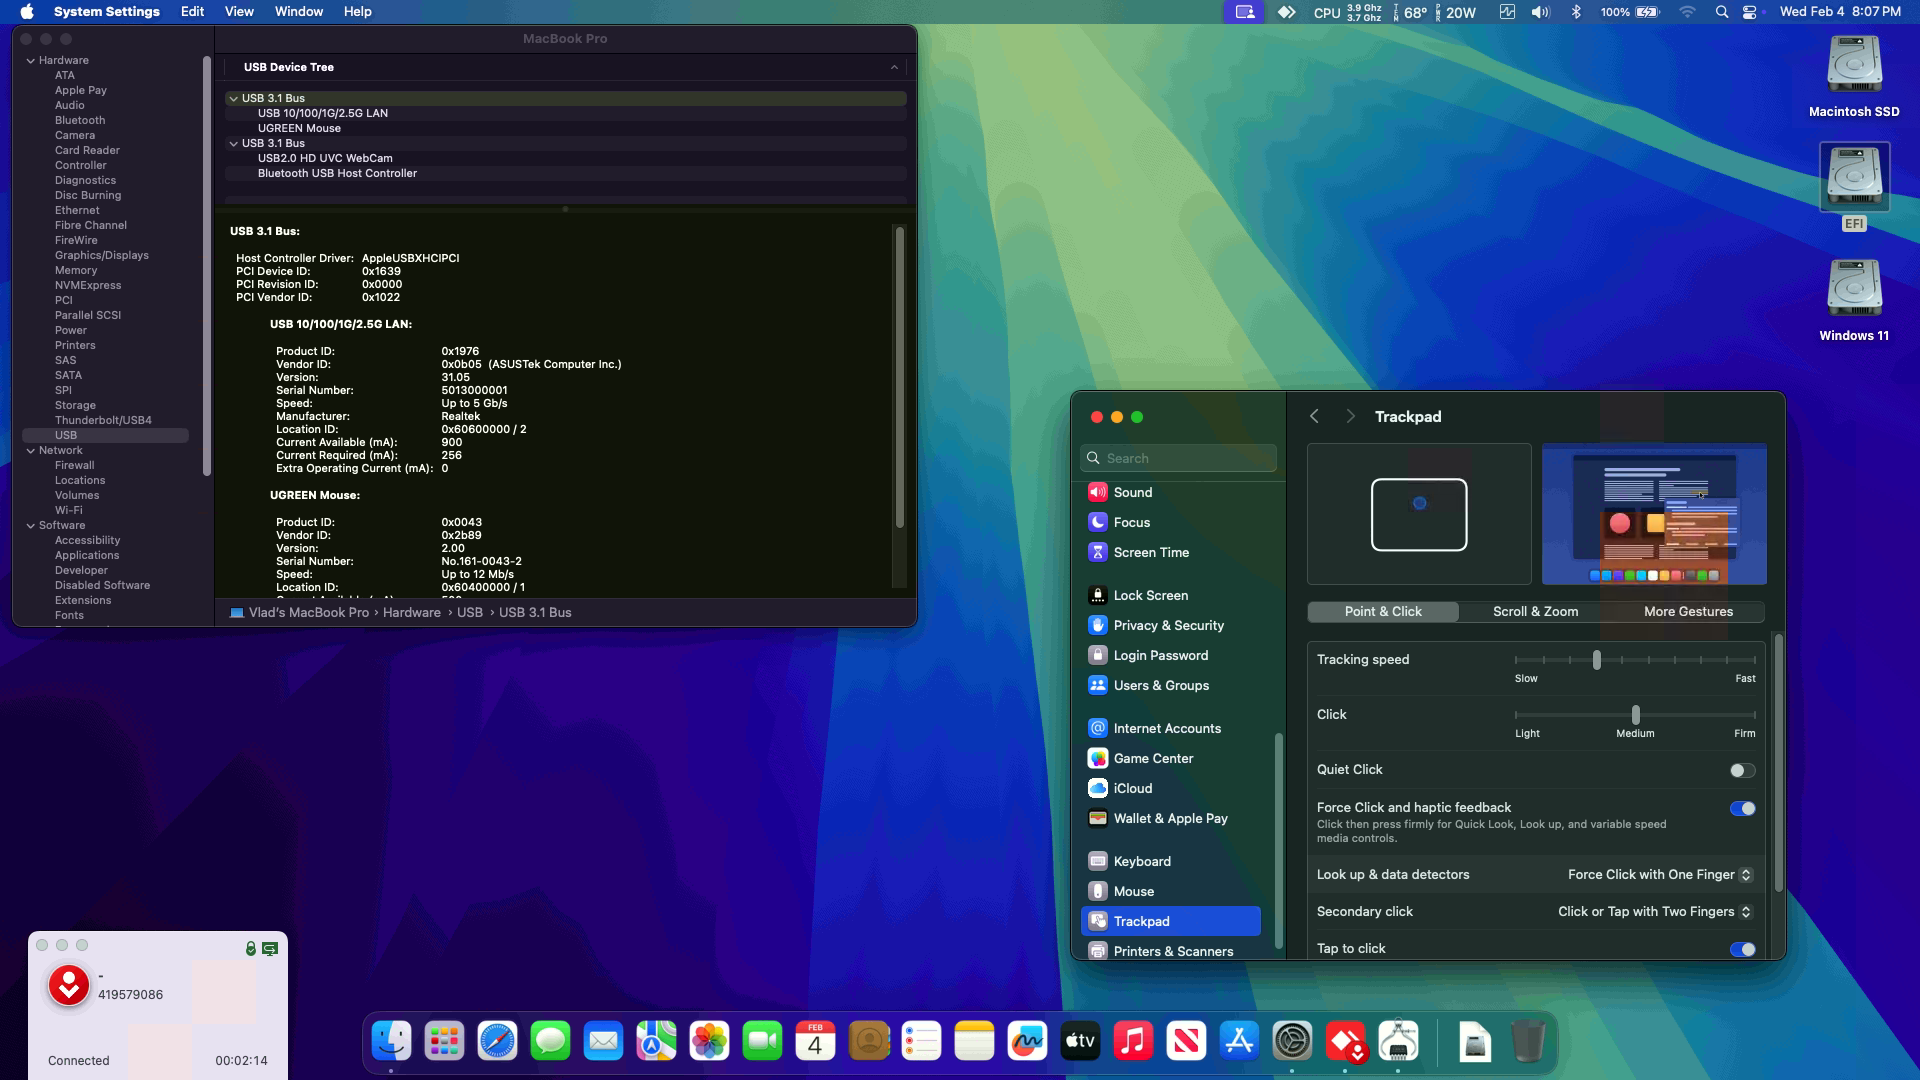Open the Help menu
Viewport: 1920px width, 1080px height.
(358, 12)
